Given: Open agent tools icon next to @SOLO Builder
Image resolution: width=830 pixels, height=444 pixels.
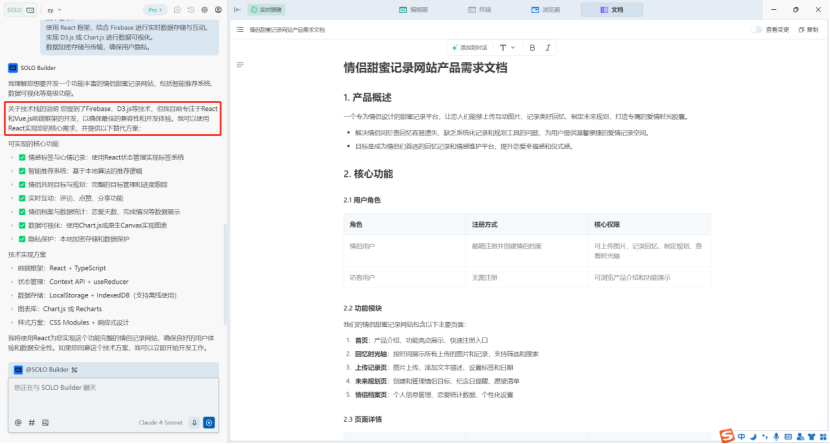Looking at the screenshot, I should [75, 369].
